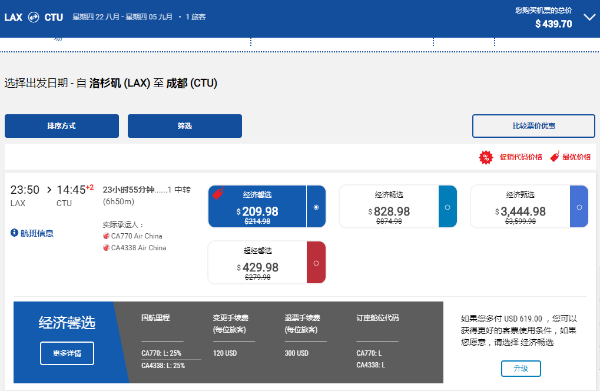
Task: Click the 更多详情 more details button
Action: [67, 353]
